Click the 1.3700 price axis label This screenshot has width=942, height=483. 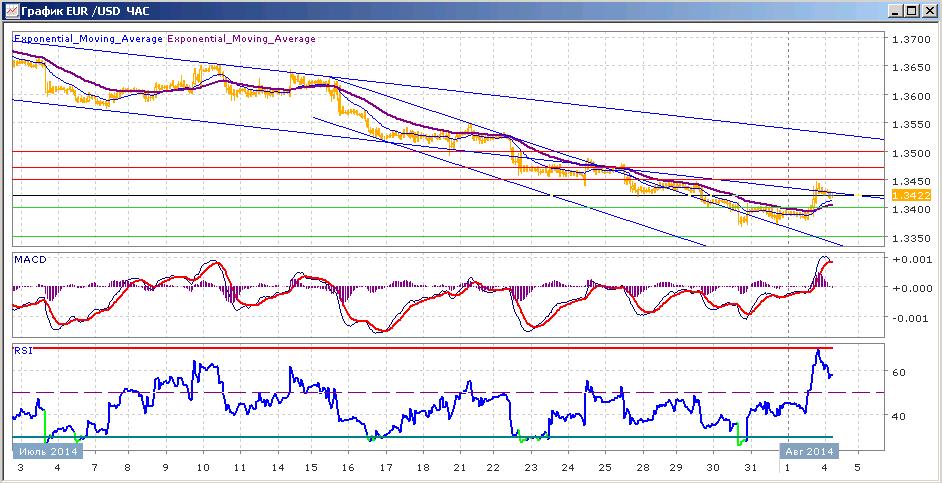pos(913,40)
